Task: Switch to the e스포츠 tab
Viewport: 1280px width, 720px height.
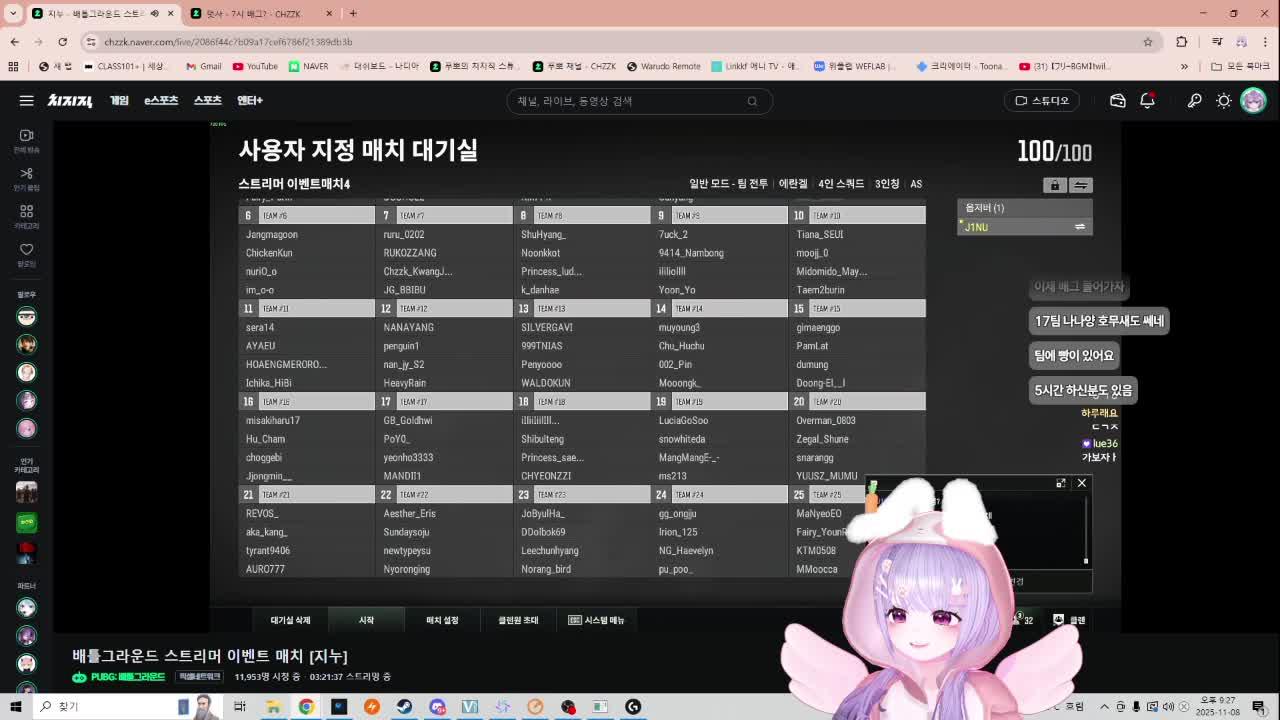Action: pyautogui.click(x=160, y=100)
